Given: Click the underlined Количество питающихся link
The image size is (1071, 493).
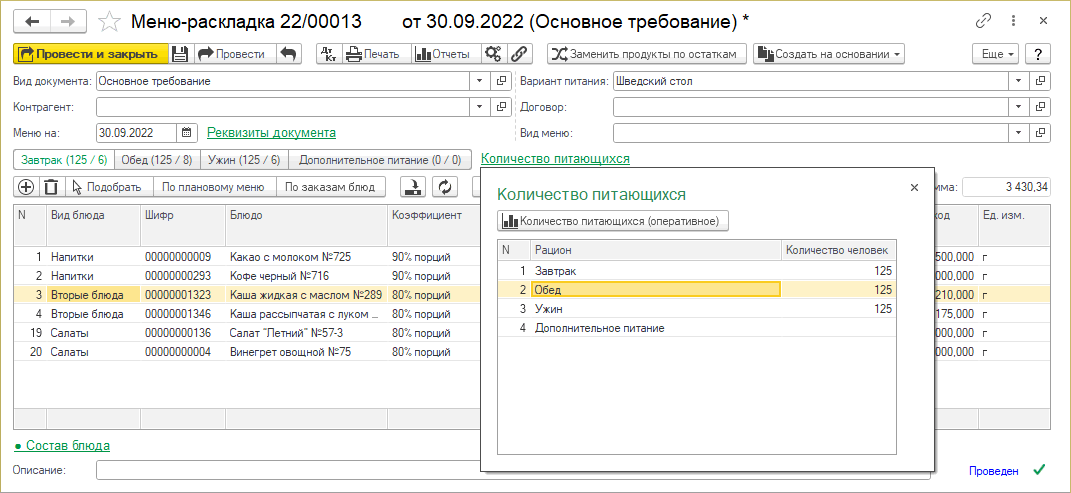Looking at the screenshot, I should pos(555,158).
